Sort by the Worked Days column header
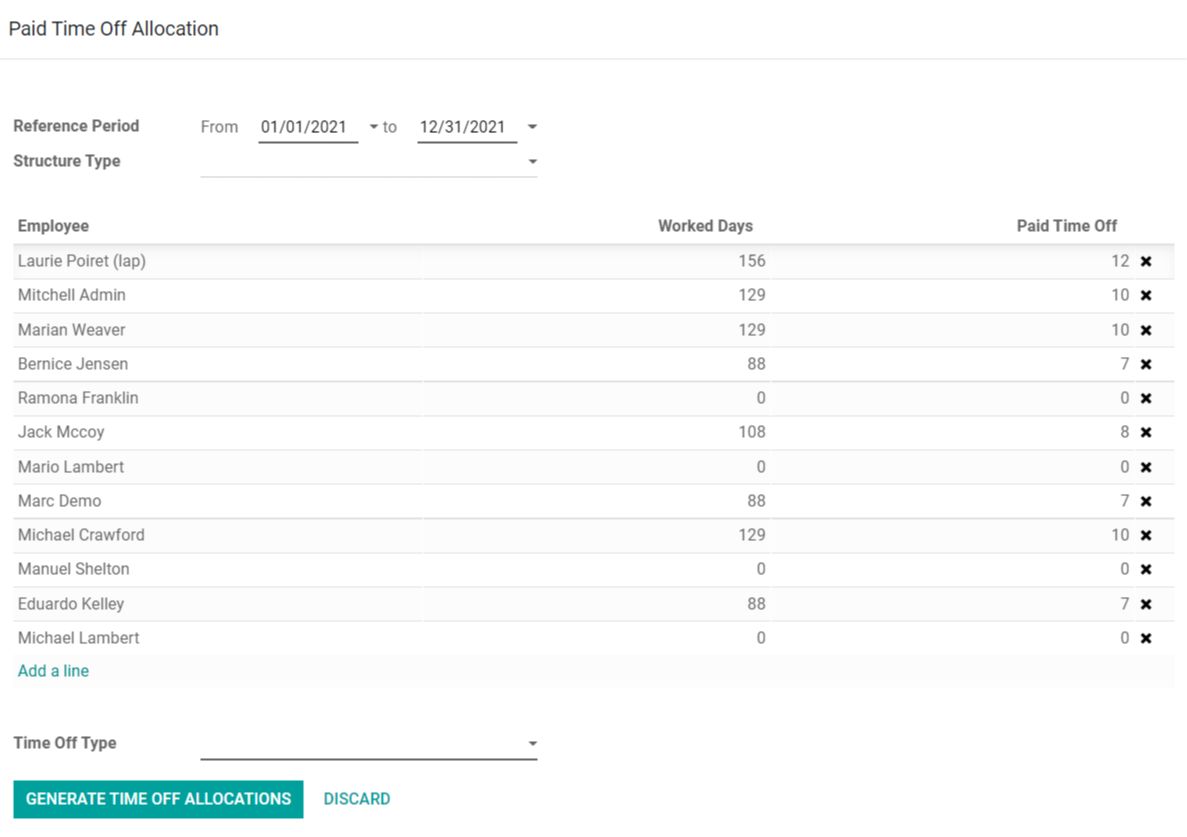Viewport: 1187px width, 837px height. (705, 226)
